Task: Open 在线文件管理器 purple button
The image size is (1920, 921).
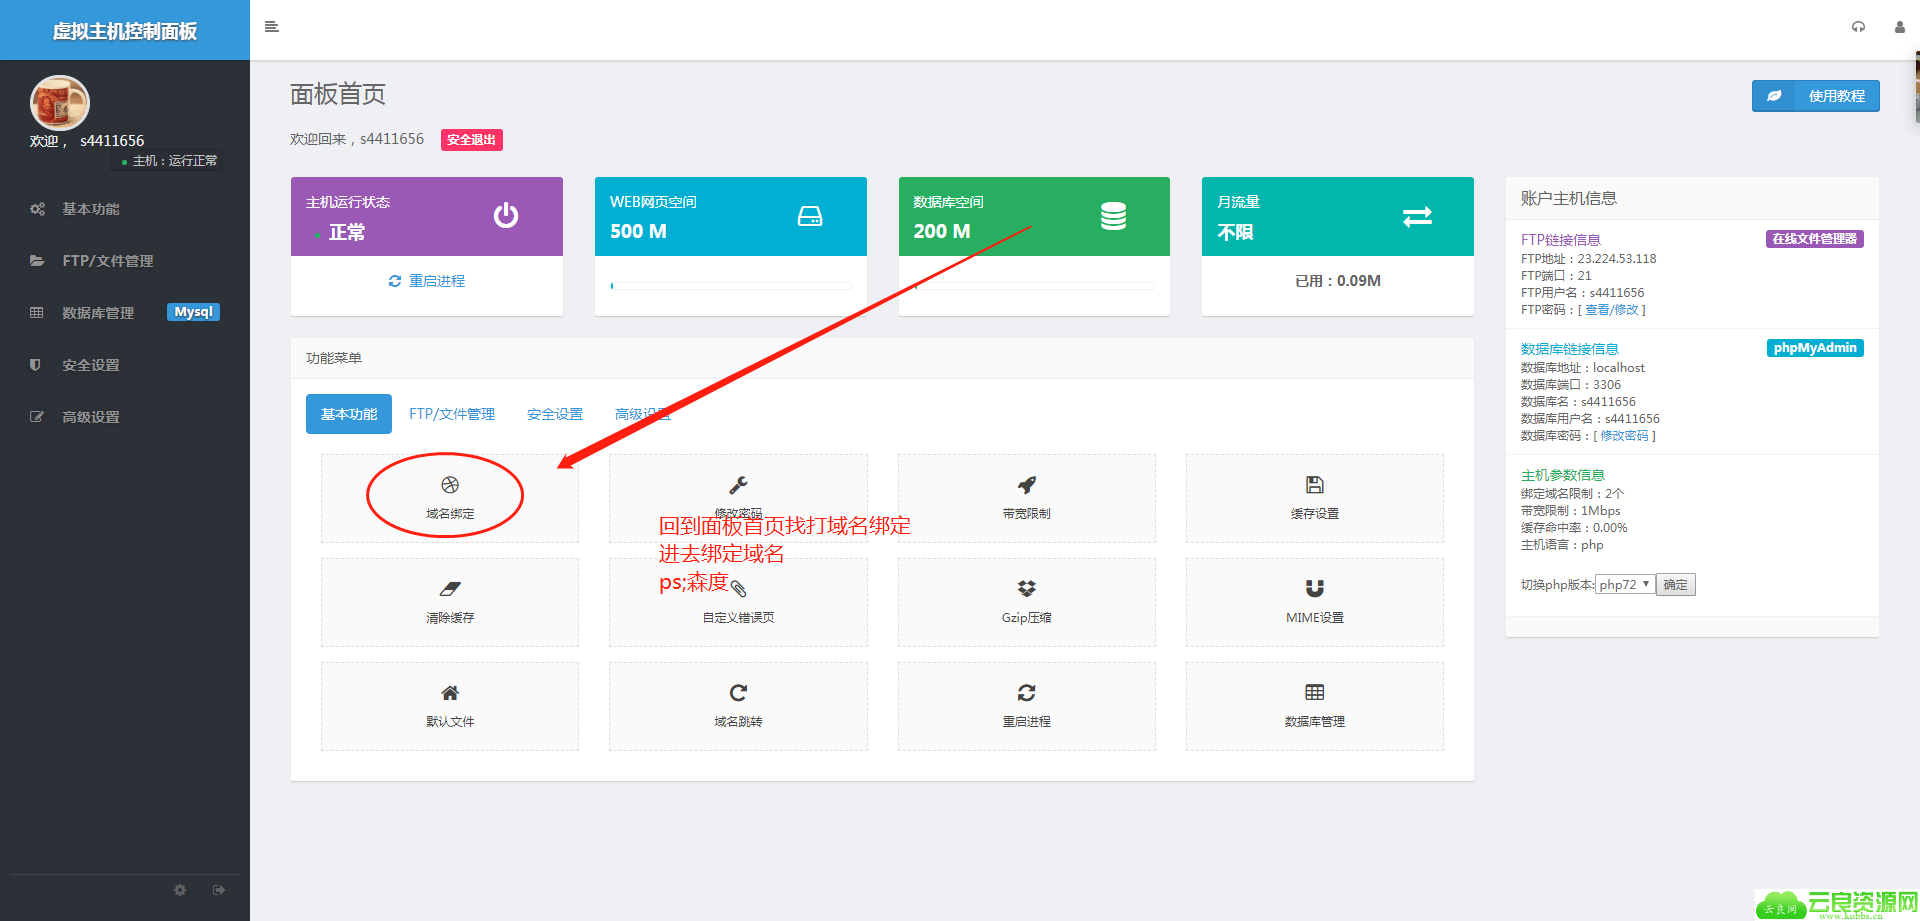Action: click(x=1814, y=239)
